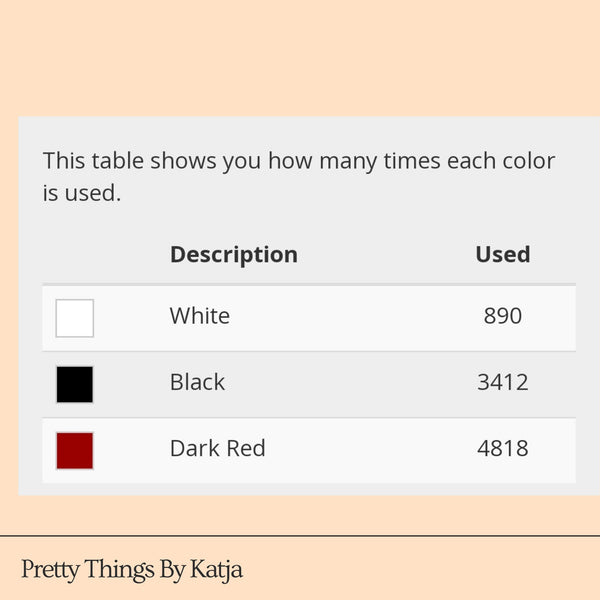Select the Black color swatch
Screen dimensions: 600x600
coord(75,384)
